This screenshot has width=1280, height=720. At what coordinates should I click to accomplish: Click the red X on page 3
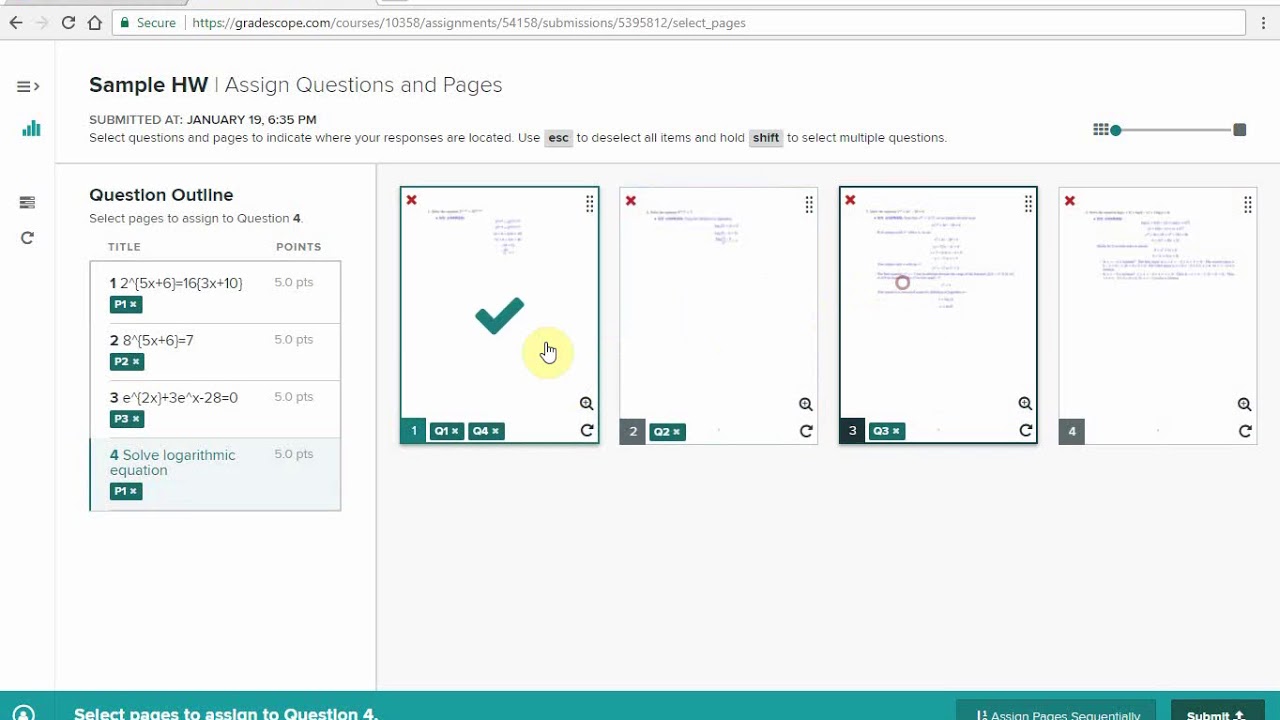click(x=850, y=201)
